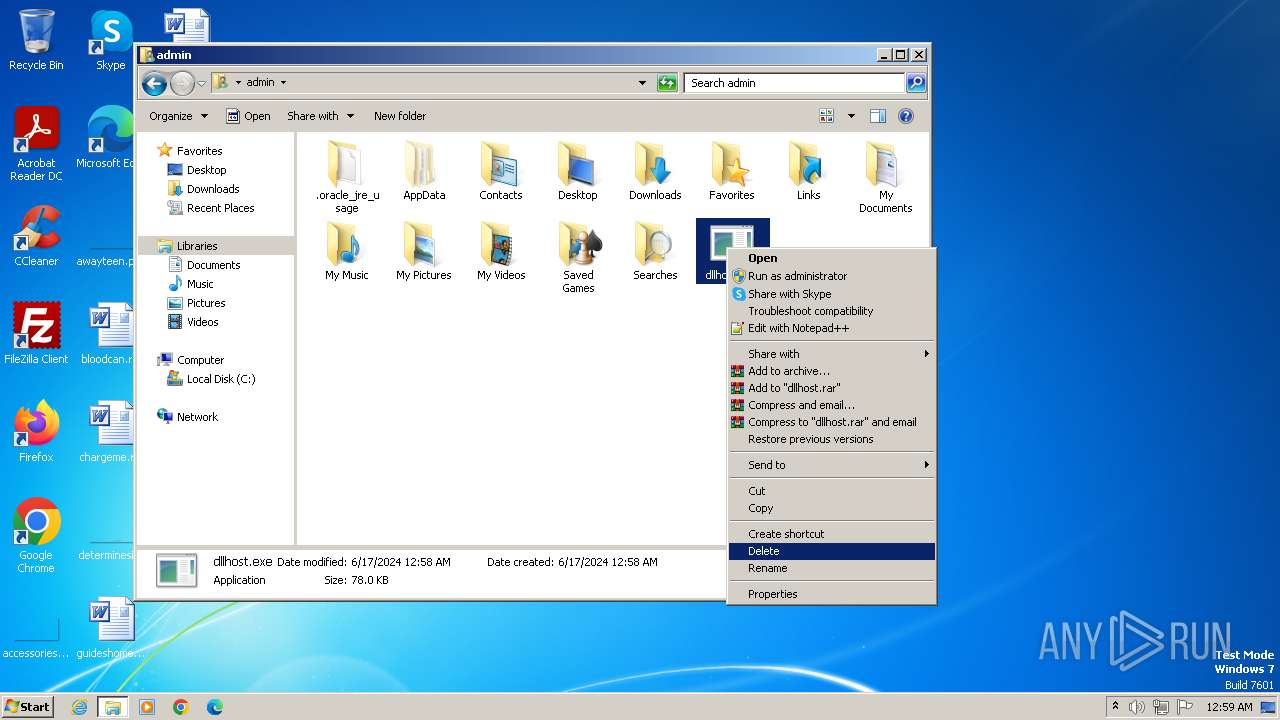
Task: Open Local Disk (C:) in sidebar
Action: click(x=211, y=379)
